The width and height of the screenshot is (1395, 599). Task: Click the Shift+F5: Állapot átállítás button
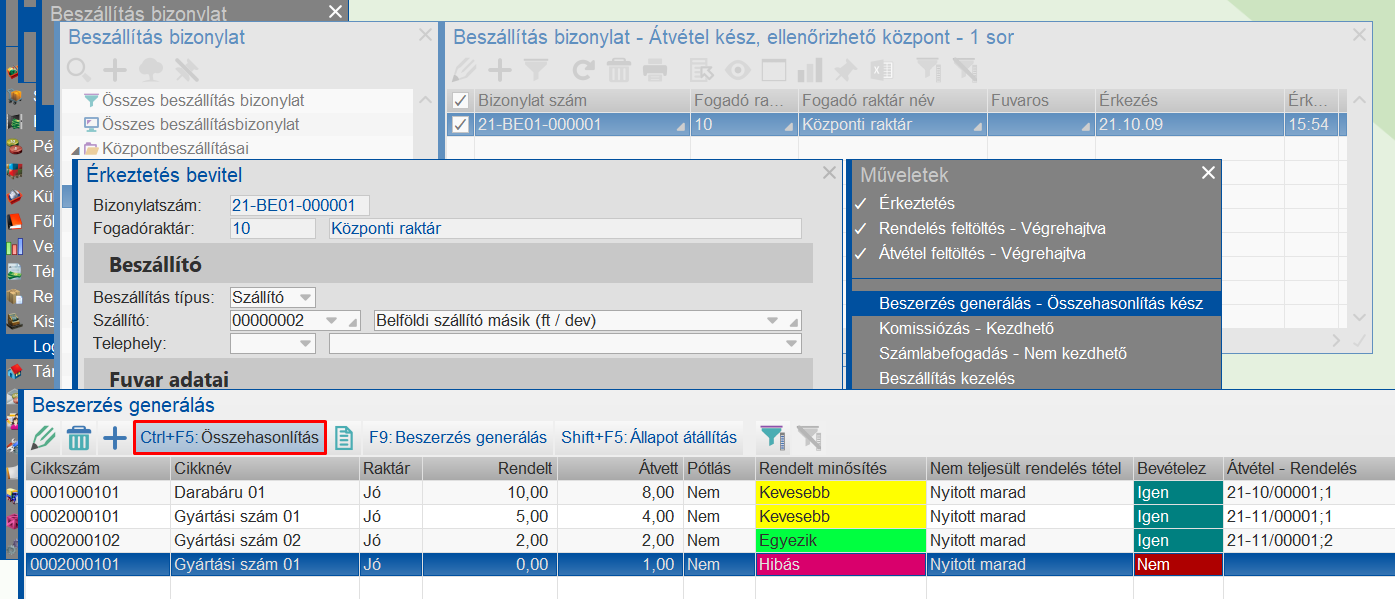point(649,437)
